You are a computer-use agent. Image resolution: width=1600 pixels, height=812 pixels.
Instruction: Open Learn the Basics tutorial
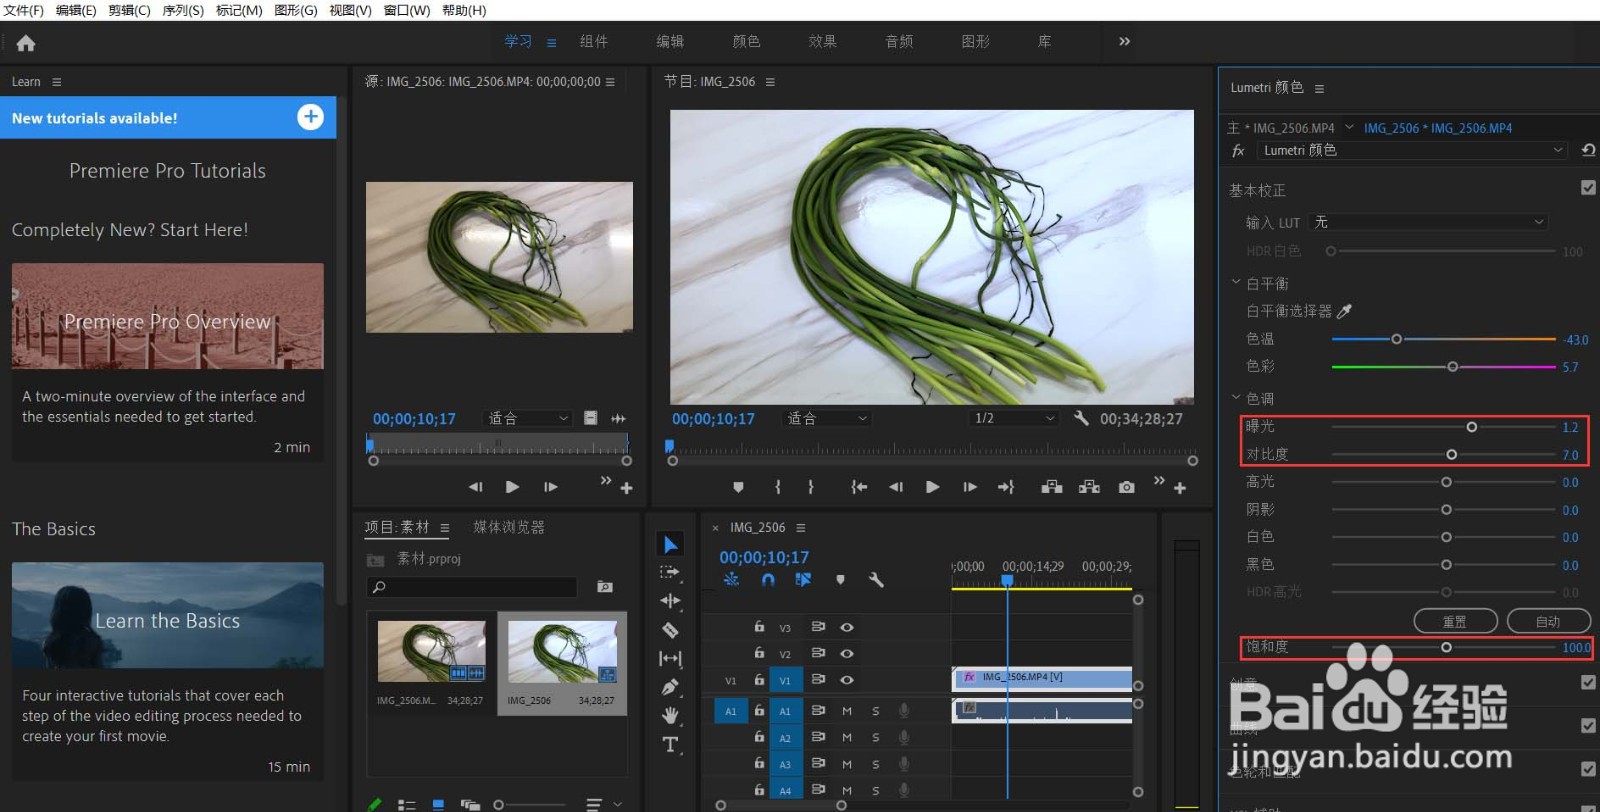point(168,615)
